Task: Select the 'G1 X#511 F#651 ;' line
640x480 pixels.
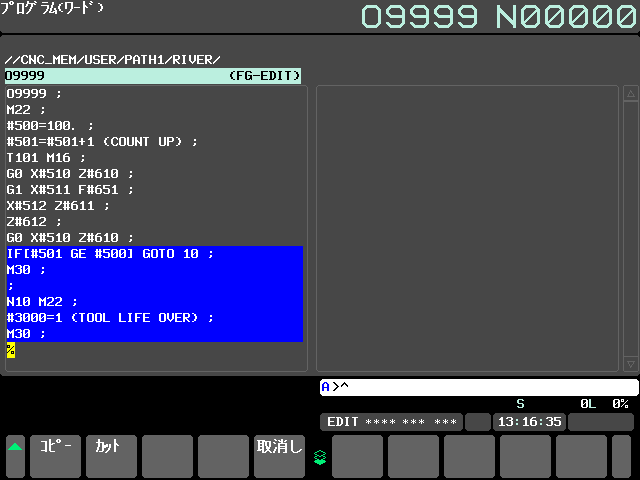Action: click(70, 190)
